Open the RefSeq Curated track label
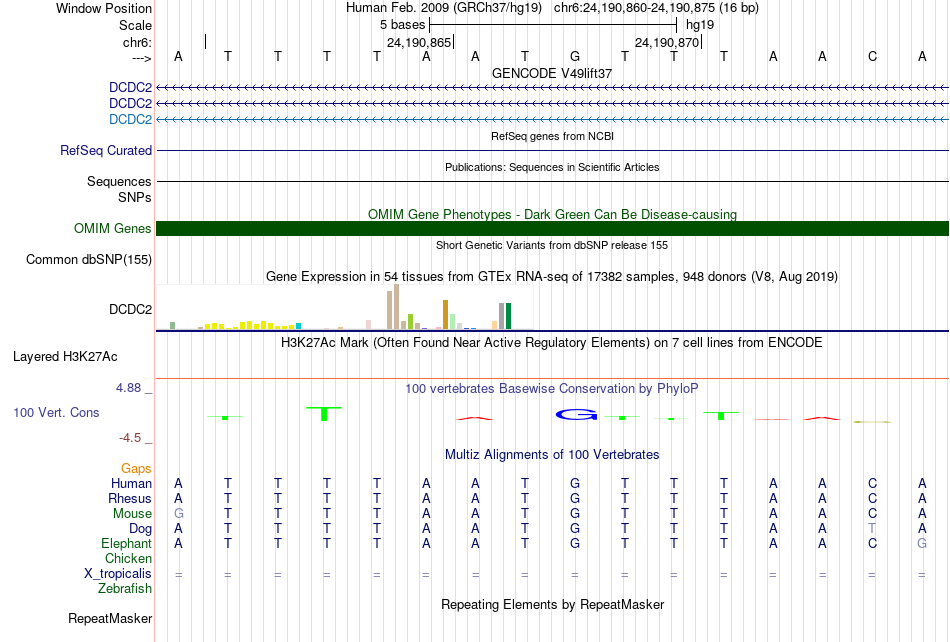Image resolution: width=950 pixels, height=642 pixels. (x=106, y=150)
